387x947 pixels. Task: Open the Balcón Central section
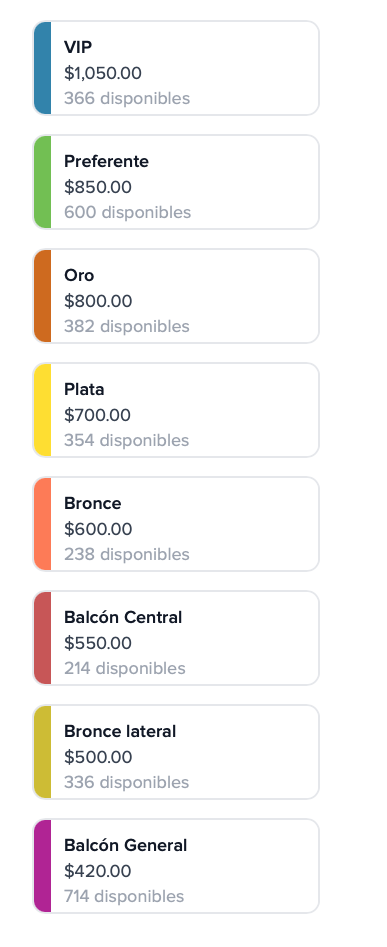click(x=176, y=638)
